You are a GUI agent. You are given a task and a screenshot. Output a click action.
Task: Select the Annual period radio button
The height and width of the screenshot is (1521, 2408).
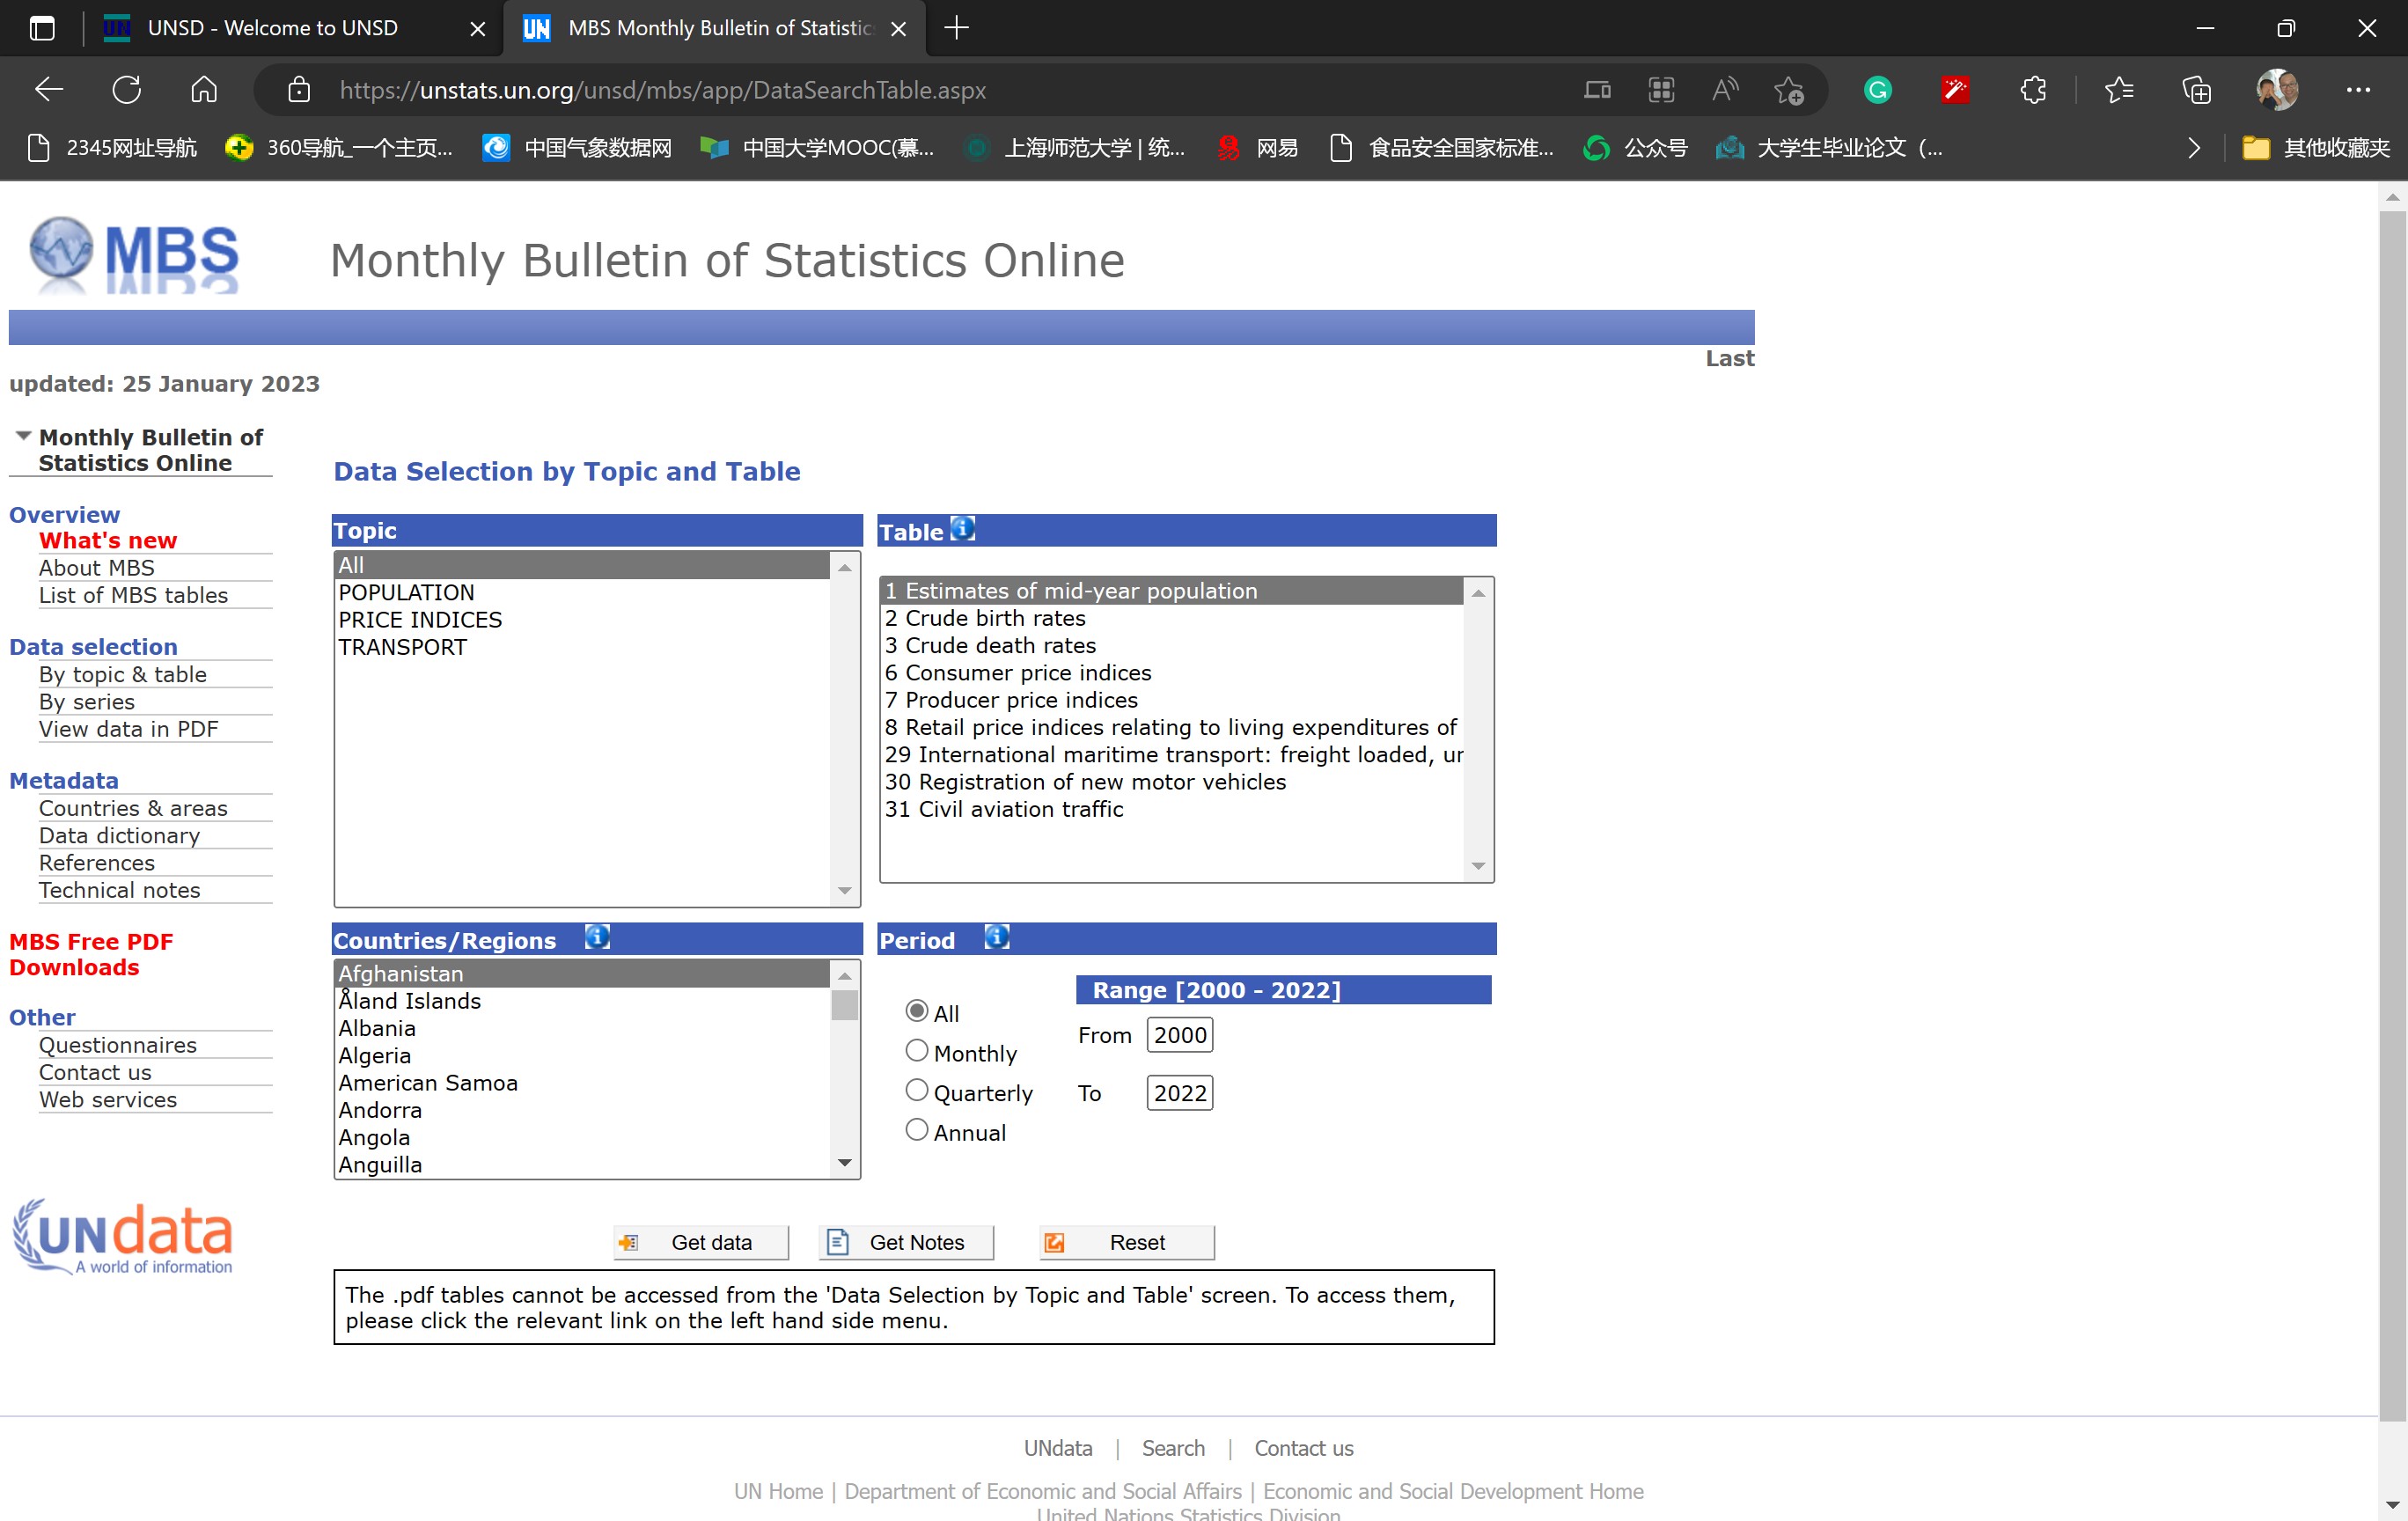tap(916, 1131)
